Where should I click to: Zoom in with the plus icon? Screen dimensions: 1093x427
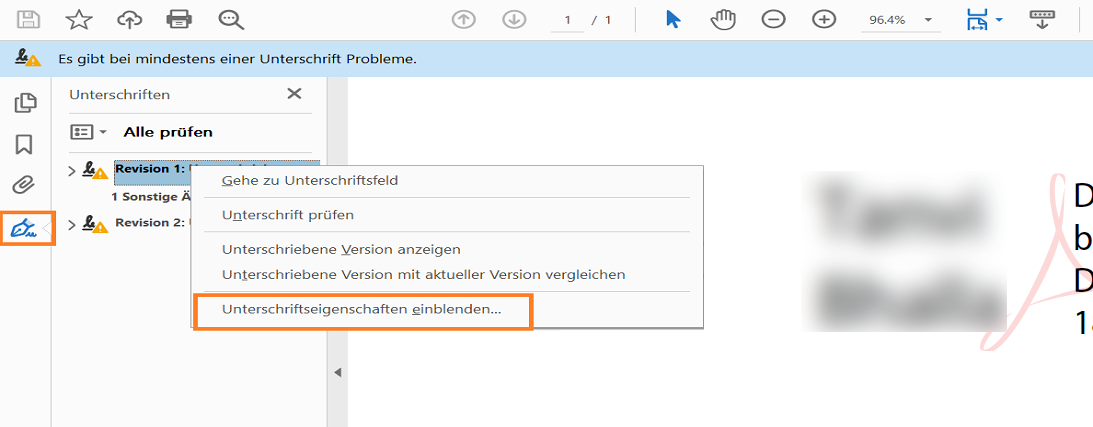823,19
